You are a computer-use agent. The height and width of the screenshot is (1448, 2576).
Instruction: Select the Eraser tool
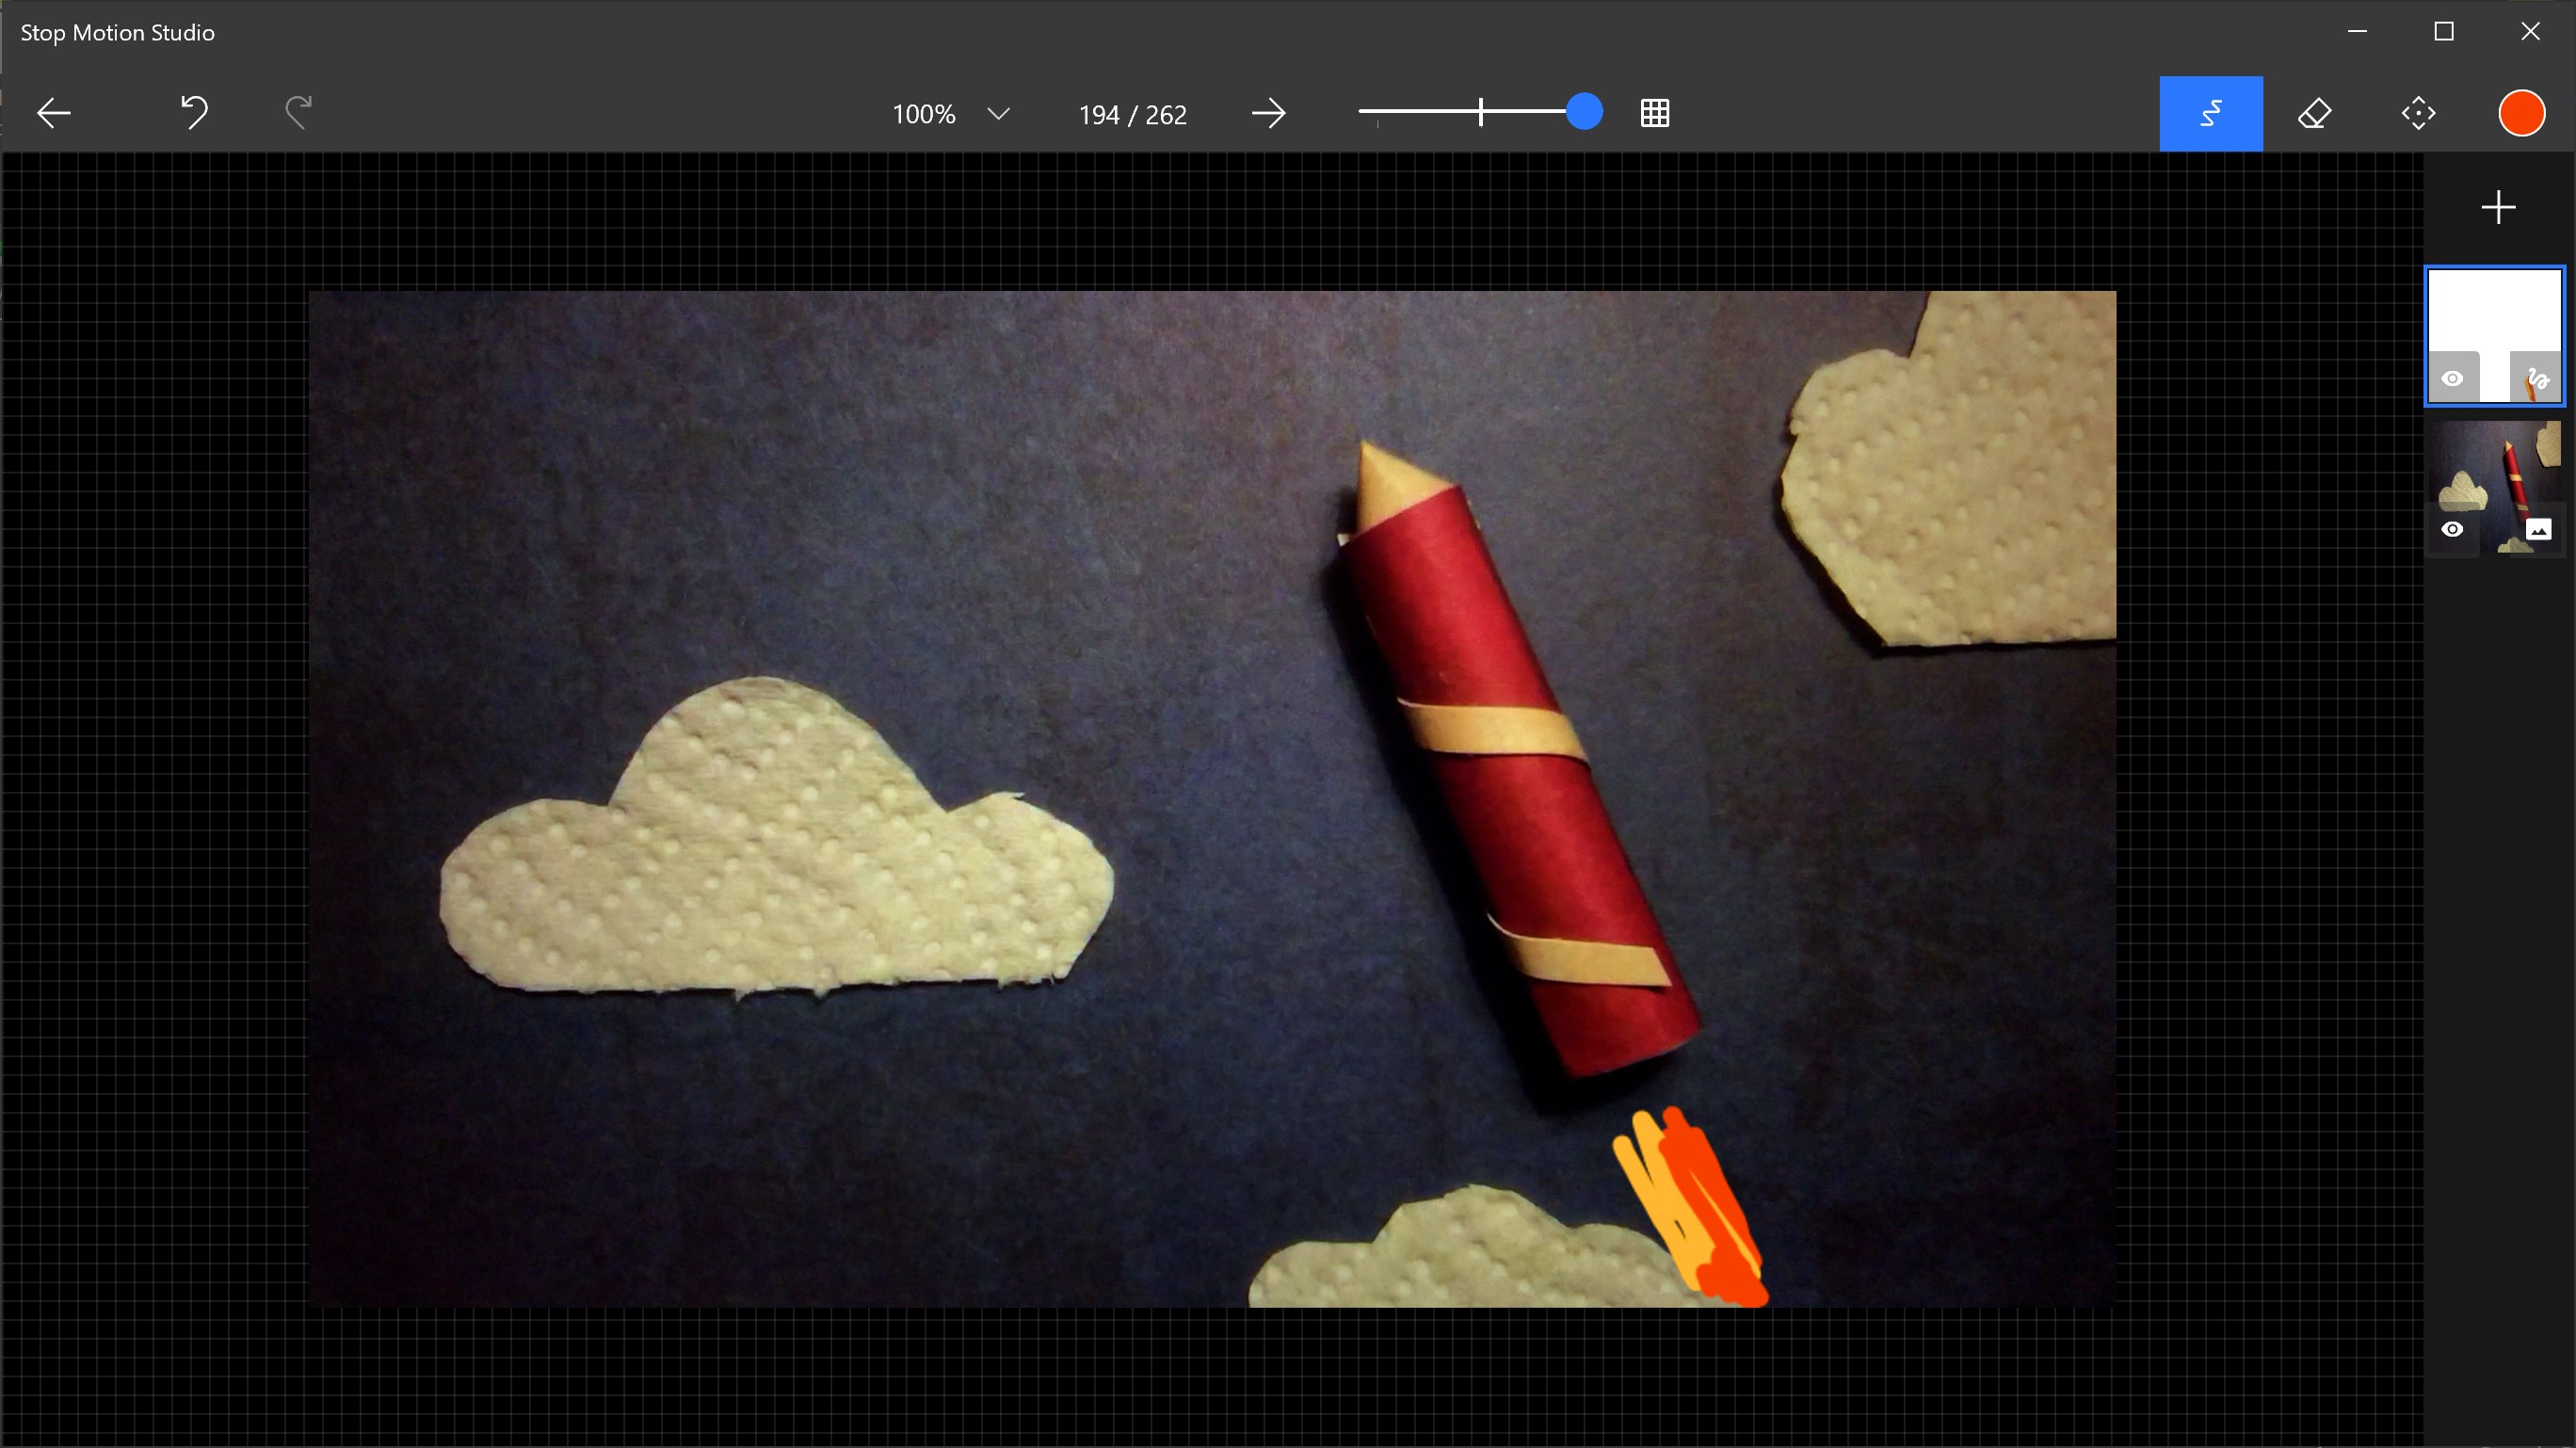[x=2316, y=113]
